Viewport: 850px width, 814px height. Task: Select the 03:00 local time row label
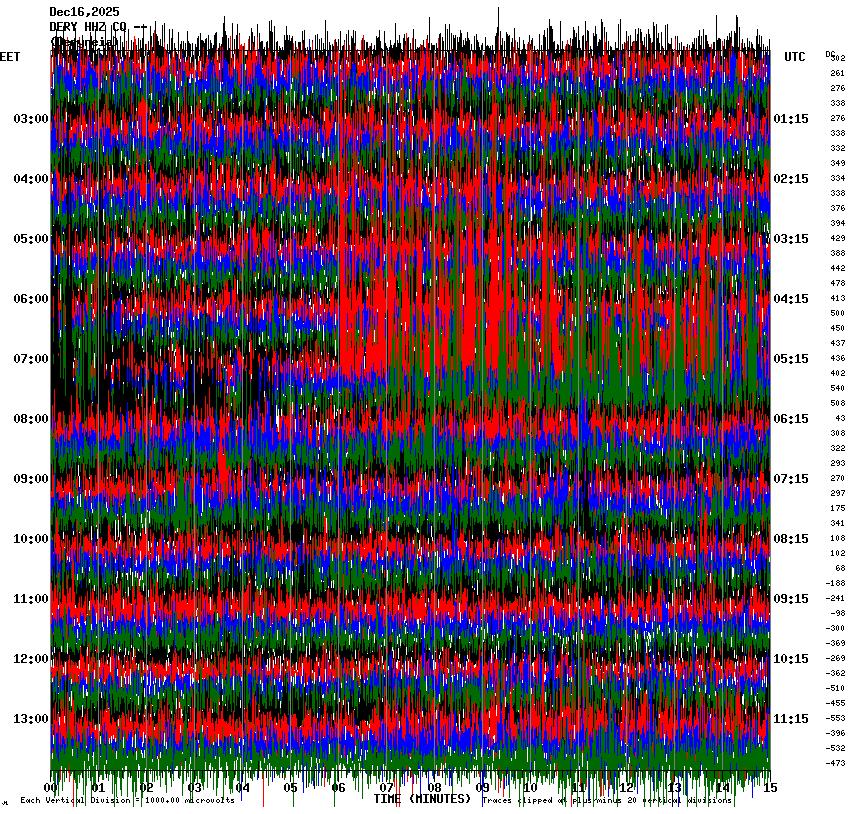30,119
